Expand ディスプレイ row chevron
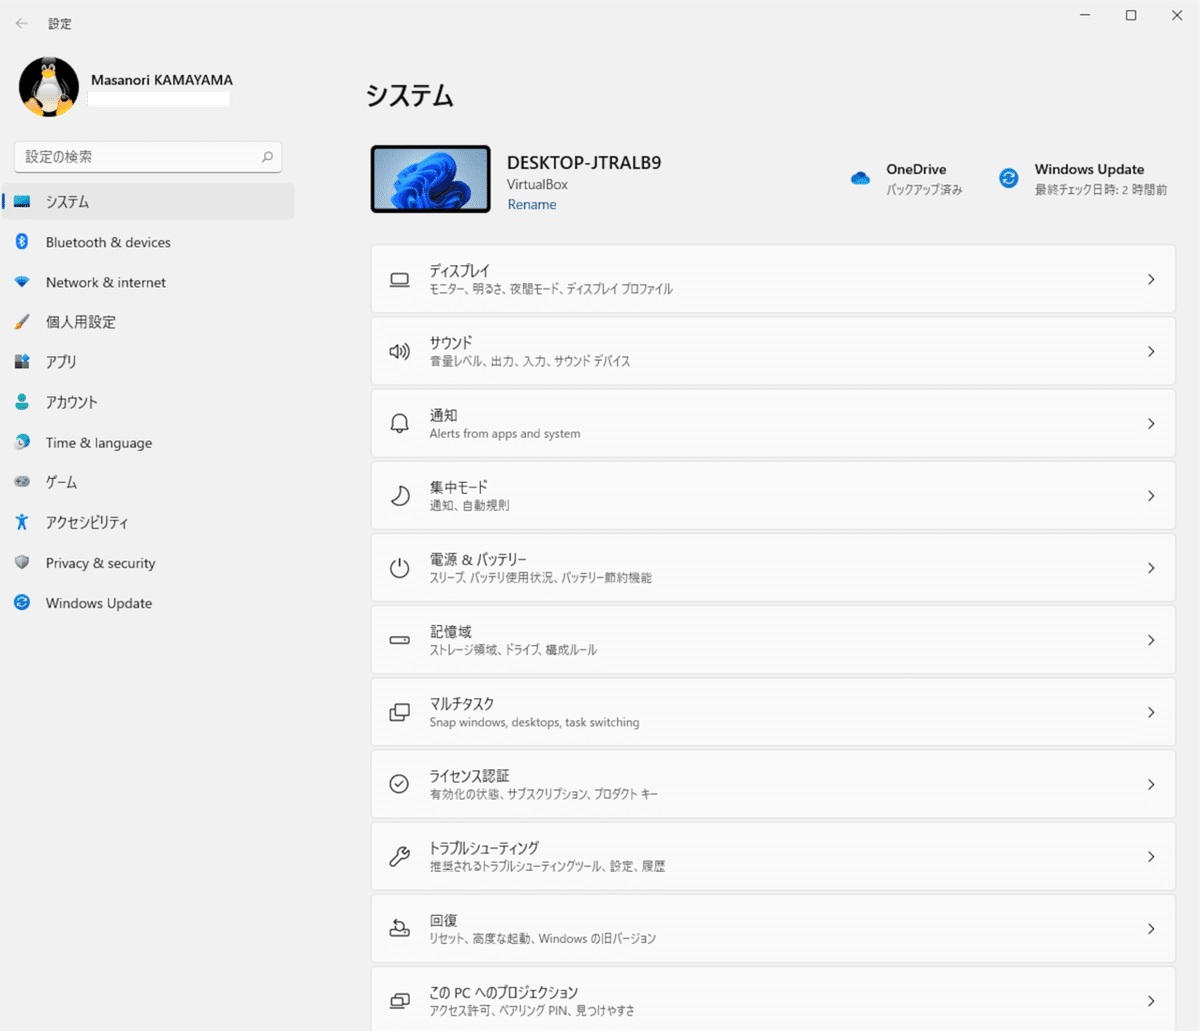 pyautogui.click(x=1151, y=280)
